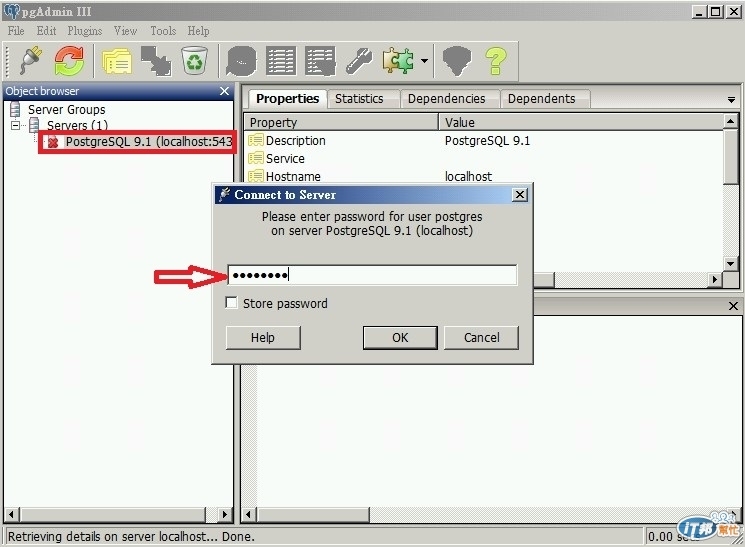Collapse the Servers (1) tree node

[x=16, y=125]
